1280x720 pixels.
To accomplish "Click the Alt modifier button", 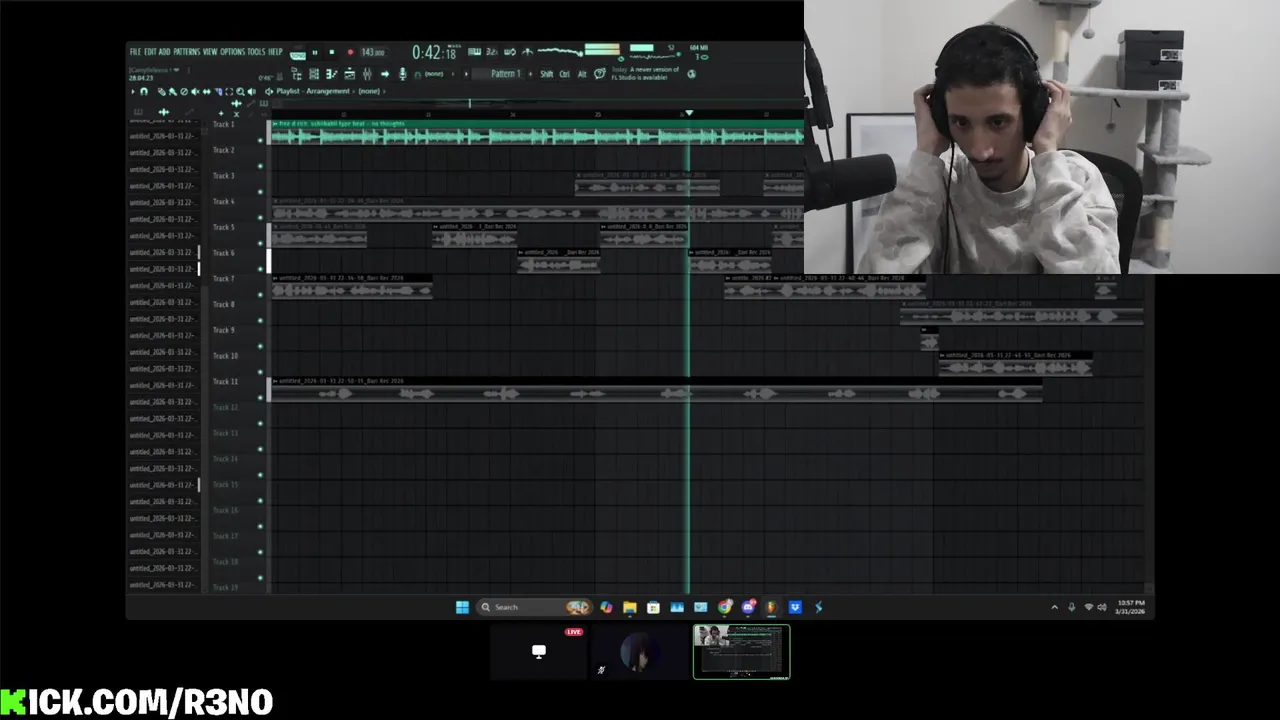I will coord(582,74).
